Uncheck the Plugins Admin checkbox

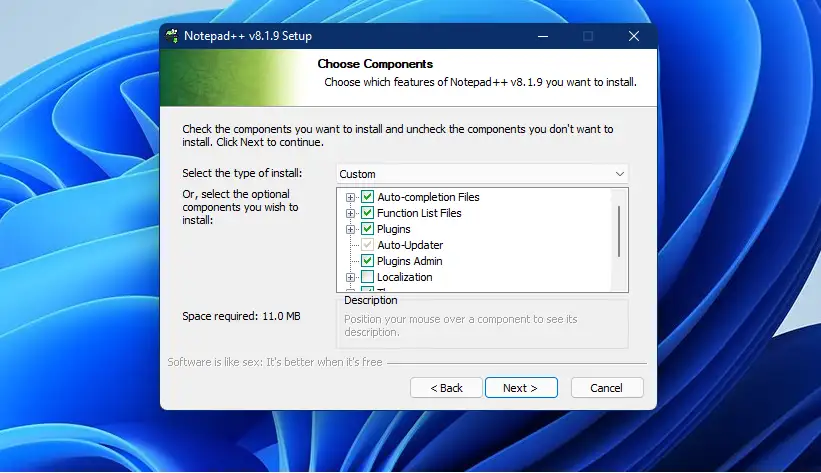click(x=367, y=261)
